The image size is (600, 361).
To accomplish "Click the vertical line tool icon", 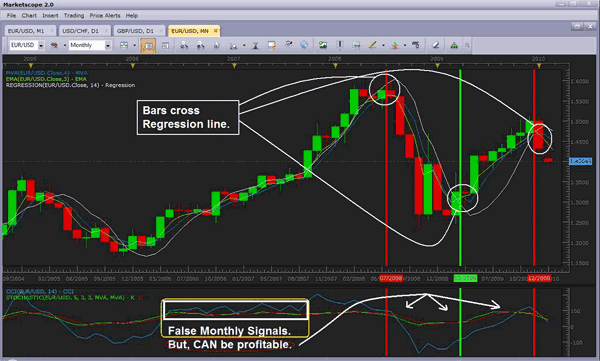I will click(x=339, y=45).
